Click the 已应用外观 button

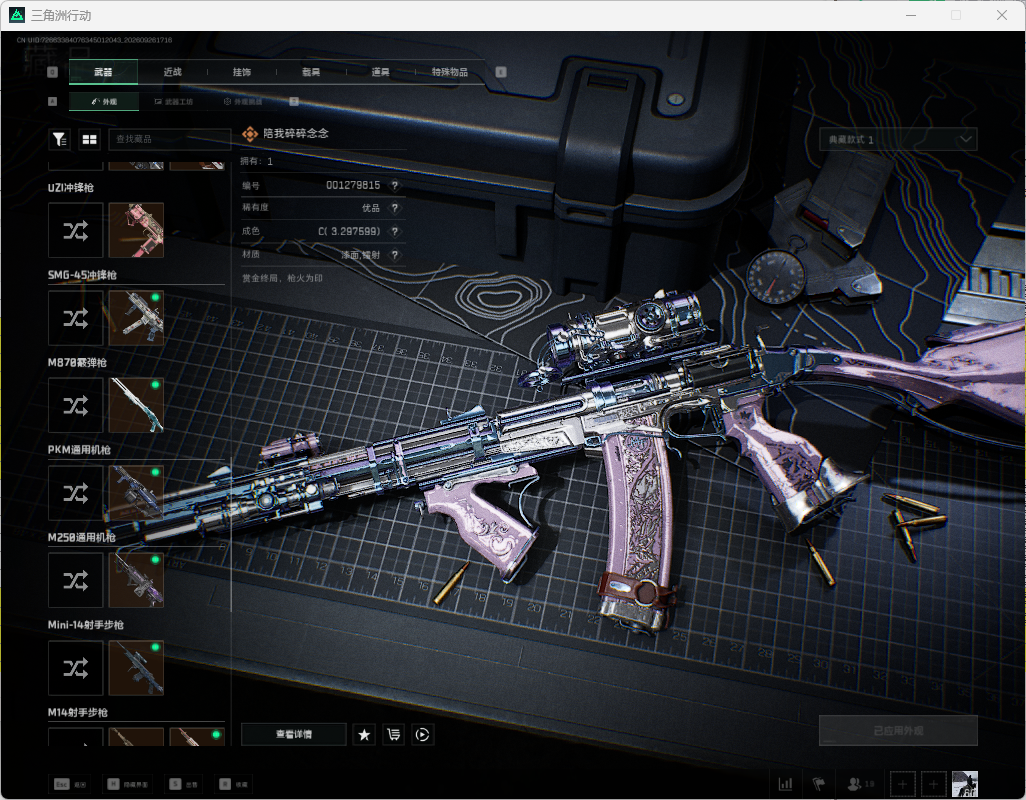[x=898, y=730]
